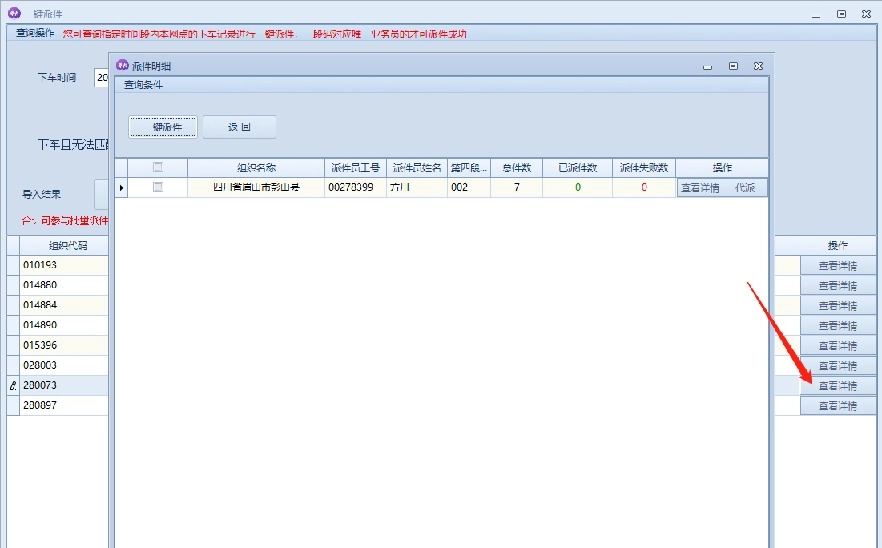Click 代派 in the dialog's operation column
Viewport: 882px width, 548px height.
(745, 187)
